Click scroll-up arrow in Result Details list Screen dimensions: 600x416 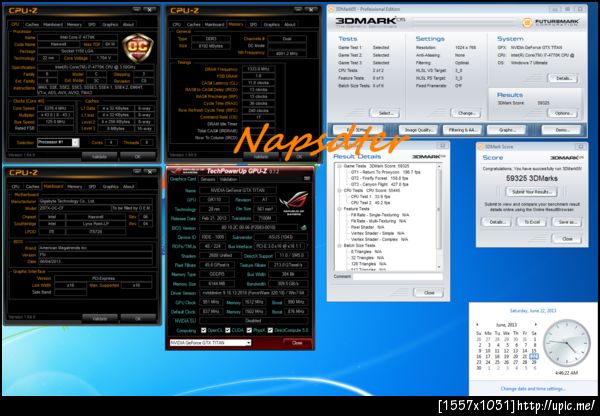tap(439, 166)
